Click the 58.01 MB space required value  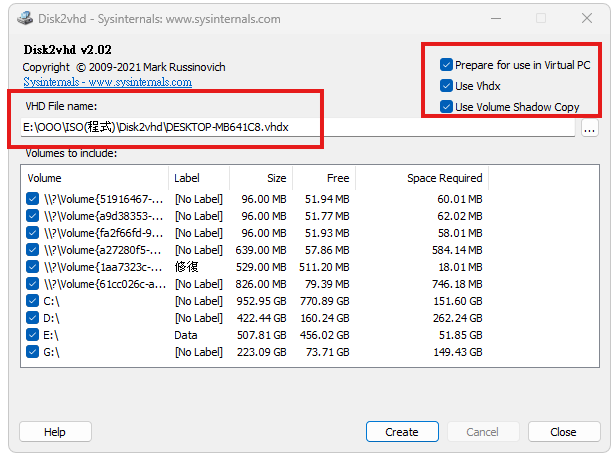click(x=460, y=233)
